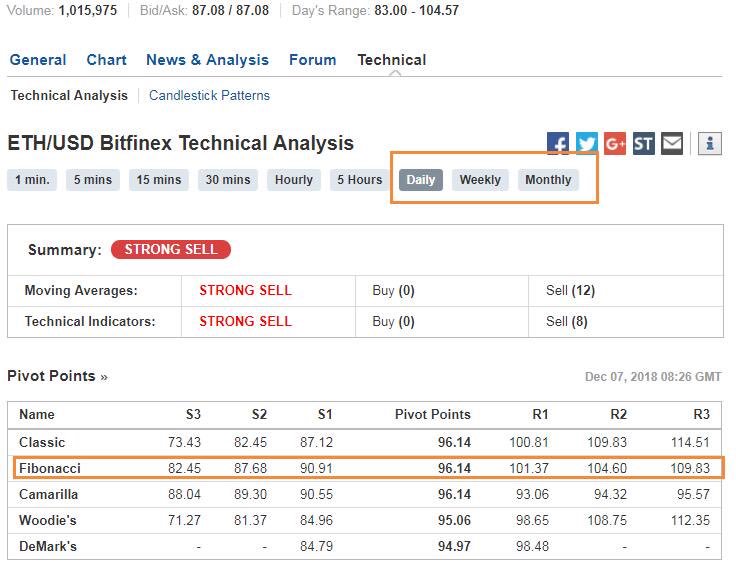Click the Dec 07, 2018 08:26 GMT timestamp
This screenshot has width=736, height=588.
coord(653,376)
